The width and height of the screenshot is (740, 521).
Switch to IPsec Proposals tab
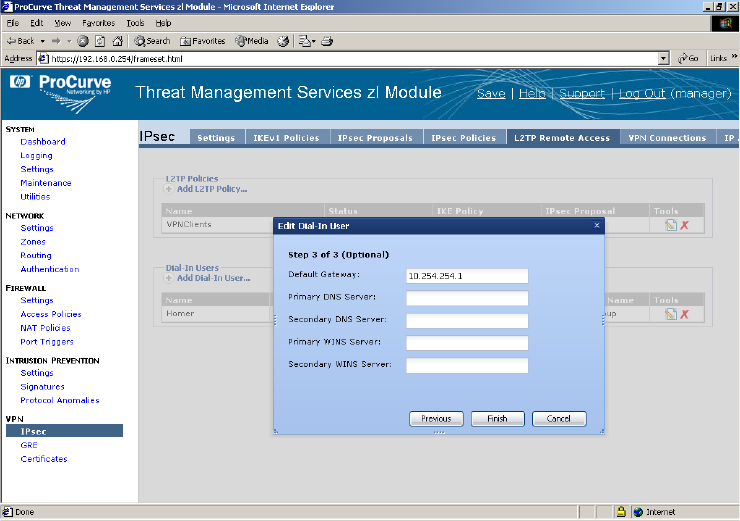[x=375, y=138]
